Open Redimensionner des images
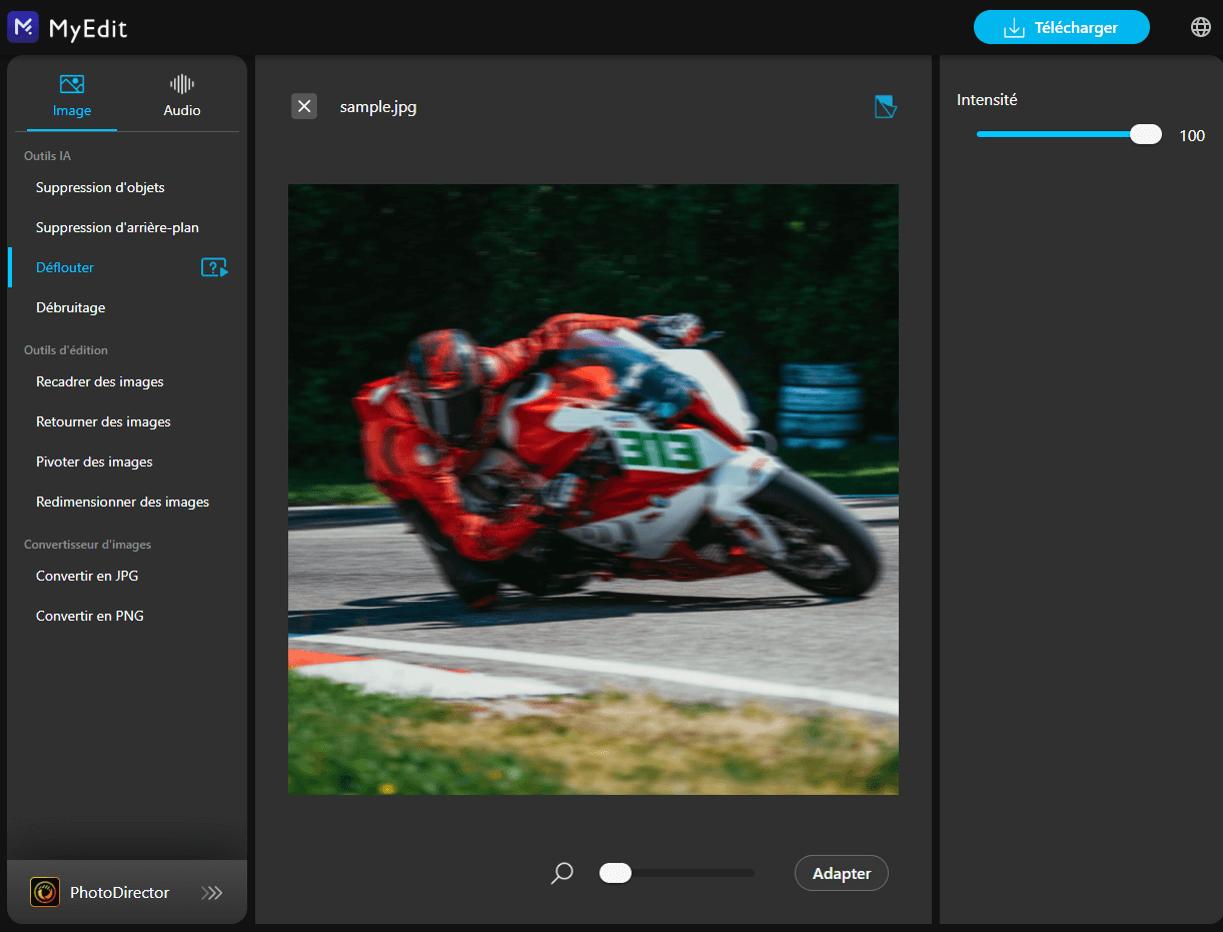Viewport: 1223px width, 932px height. click(122, 501)
